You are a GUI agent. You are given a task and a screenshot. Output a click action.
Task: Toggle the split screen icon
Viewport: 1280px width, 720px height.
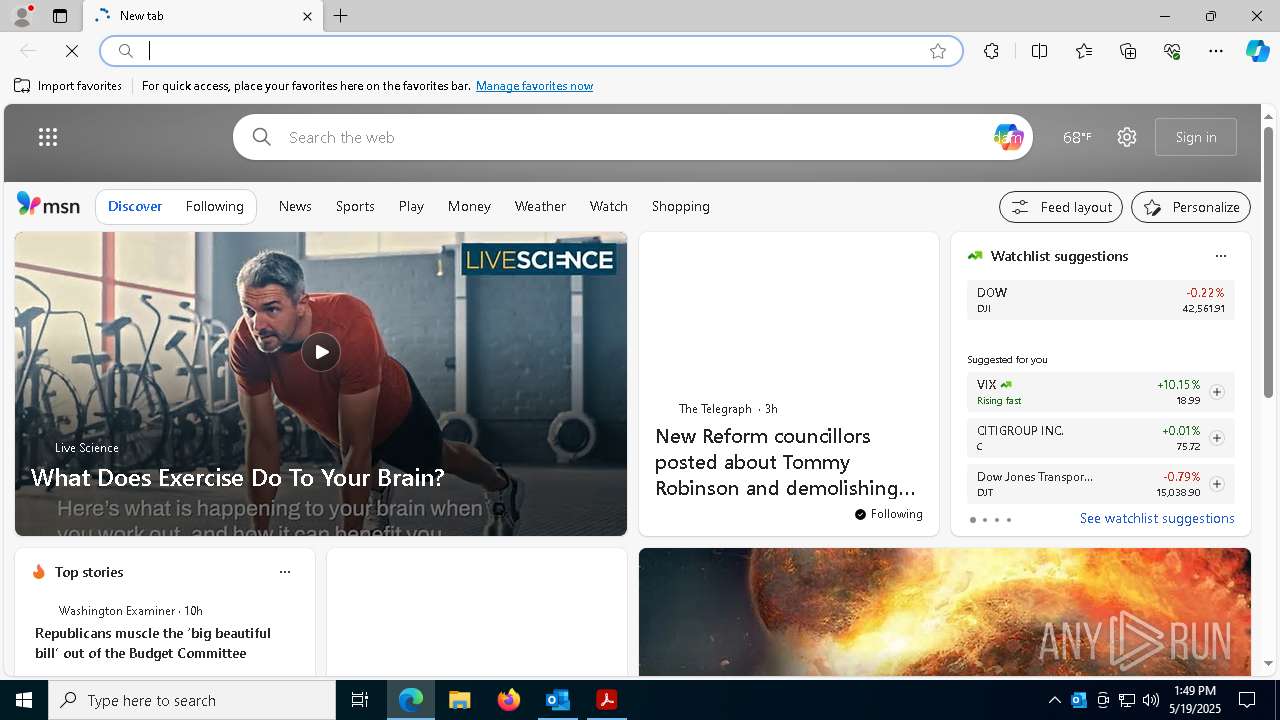[x=1039, y=51]
